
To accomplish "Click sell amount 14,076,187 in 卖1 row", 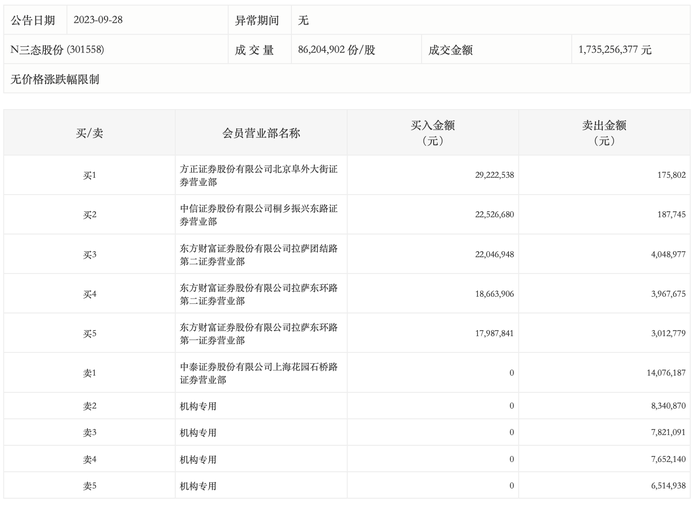I will click(x=666, y=373).
